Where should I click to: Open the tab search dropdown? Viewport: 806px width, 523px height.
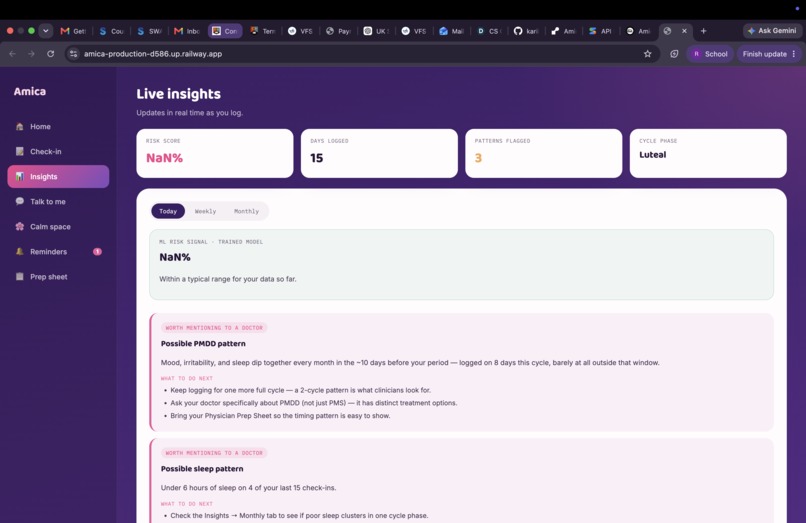click(x=46, y=31)
